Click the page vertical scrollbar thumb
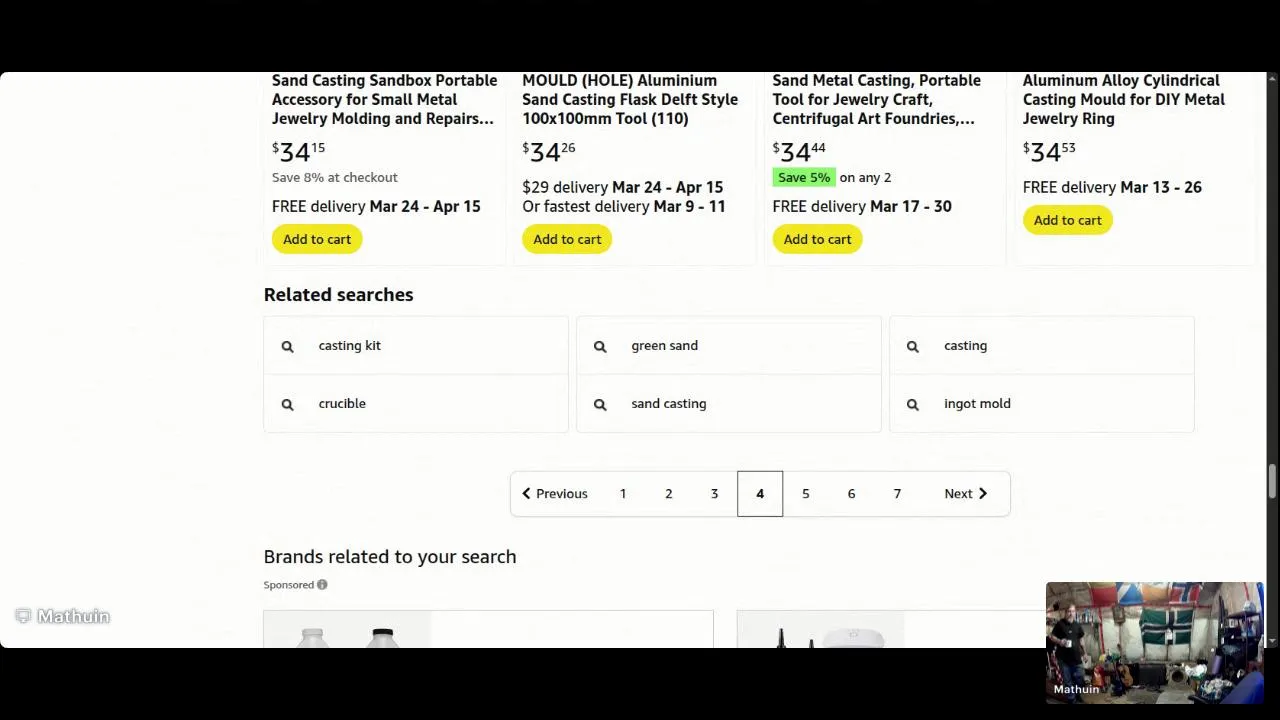 [1272, 480]
